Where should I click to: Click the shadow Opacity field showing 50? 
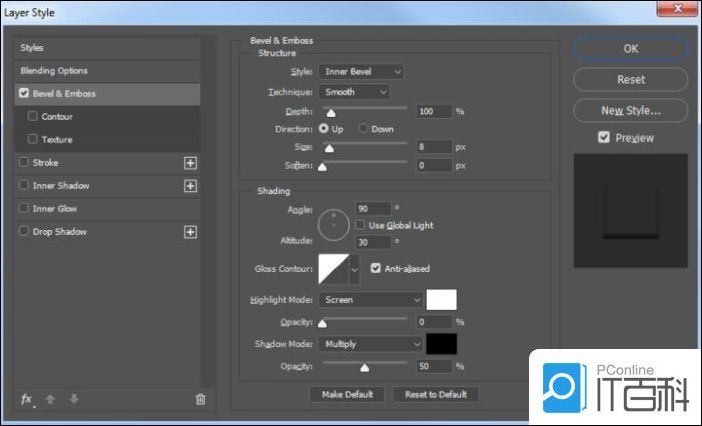click(434, 366)
